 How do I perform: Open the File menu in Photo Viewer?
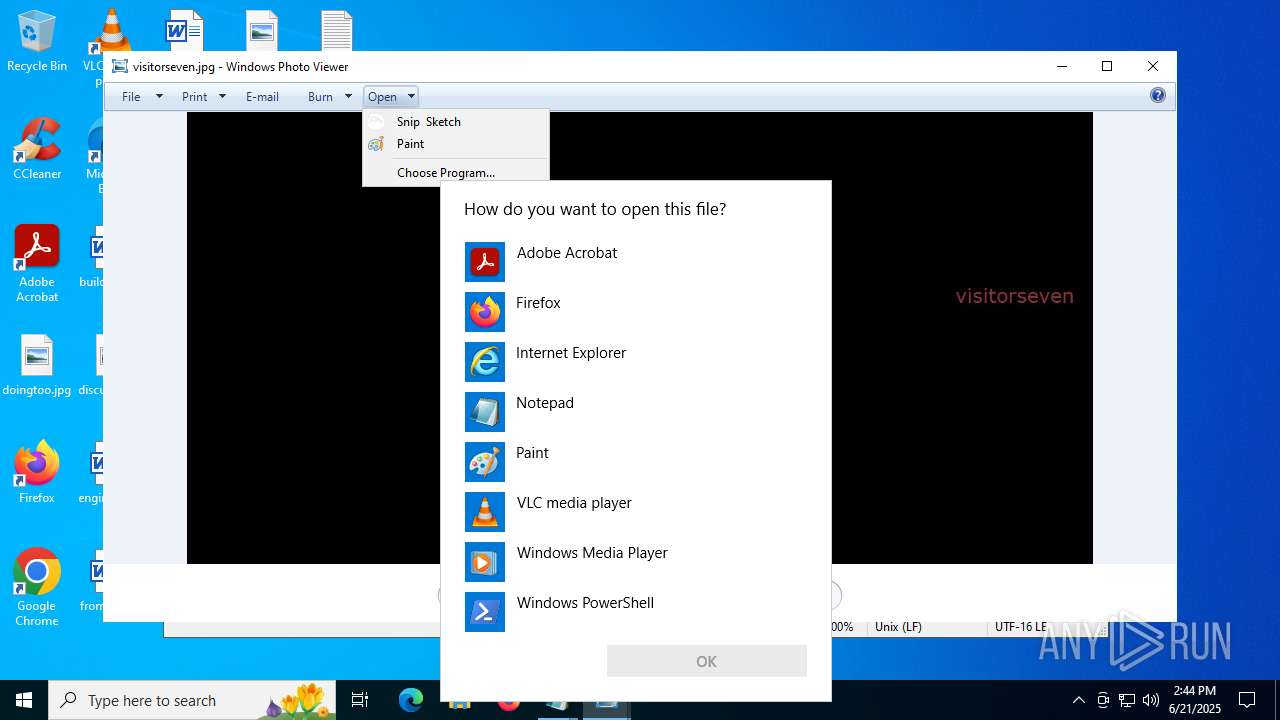click(x=131, y=96)
